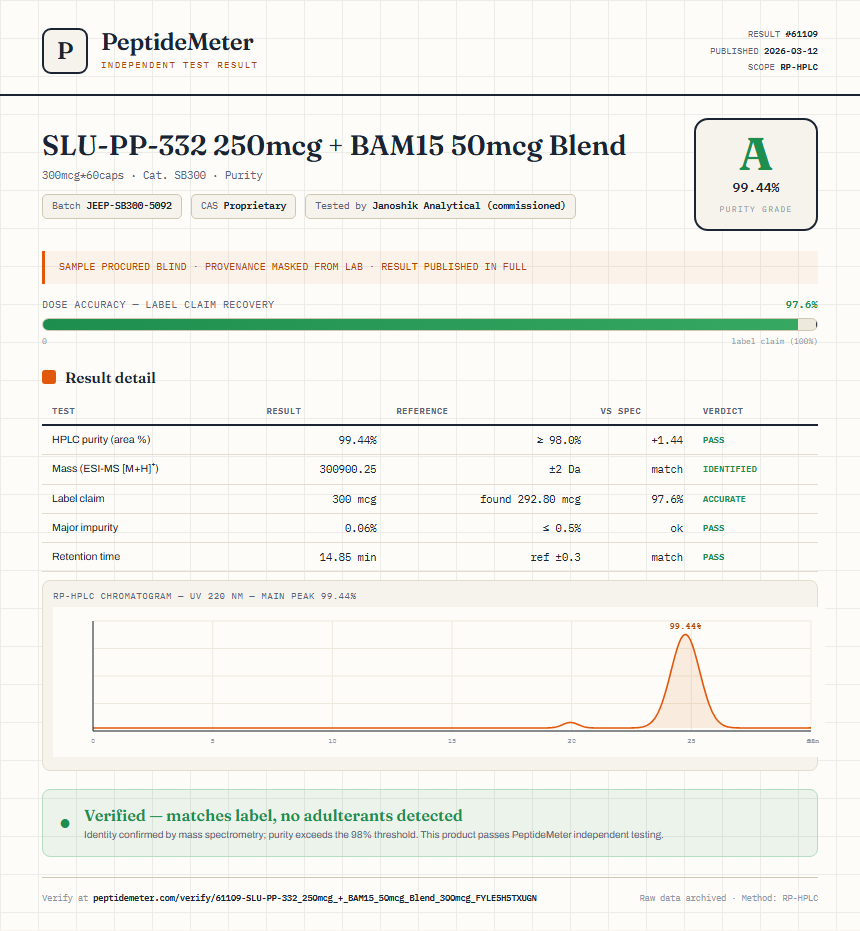The width and height of the screenshot is (860, 931).
Task: Click the sample procured blind notice banner
Action: [x=429, y=267]
